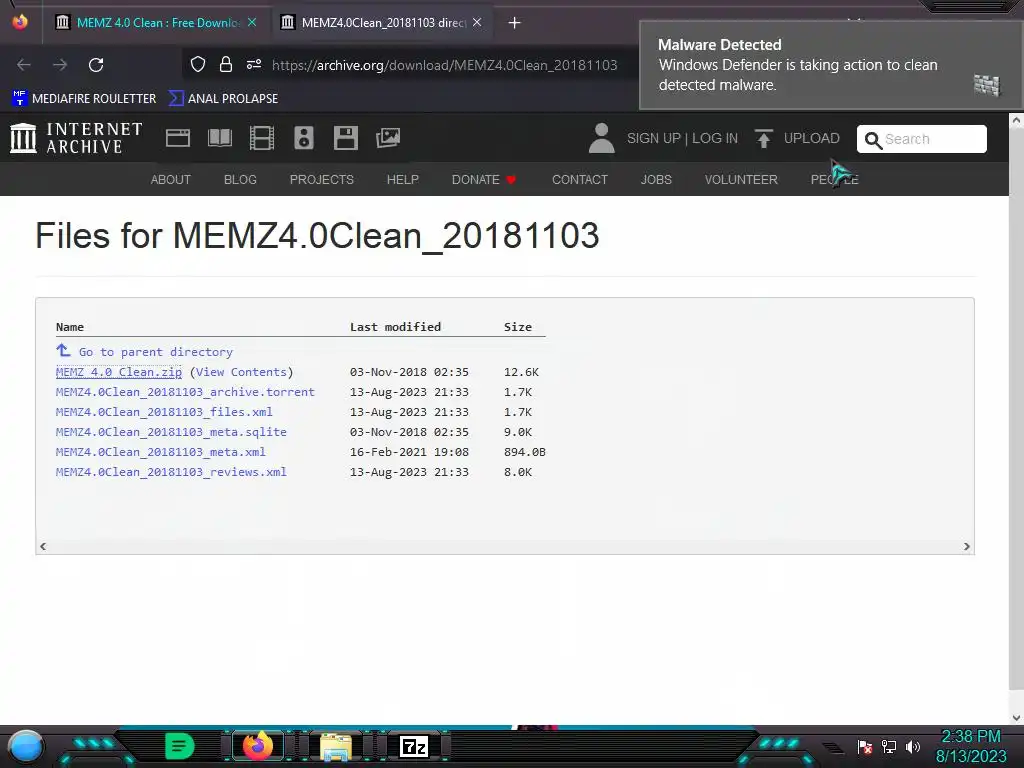Open the Internet Archive software floppy icon
This screenshot has width=1024, height=768.
coord(345,138)
